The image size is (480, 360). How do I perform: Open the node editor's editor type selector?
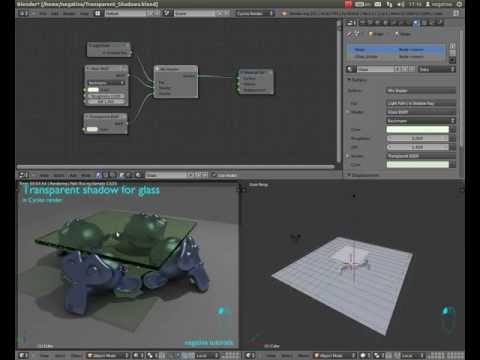pyautogui.click(x=23, y=175)
